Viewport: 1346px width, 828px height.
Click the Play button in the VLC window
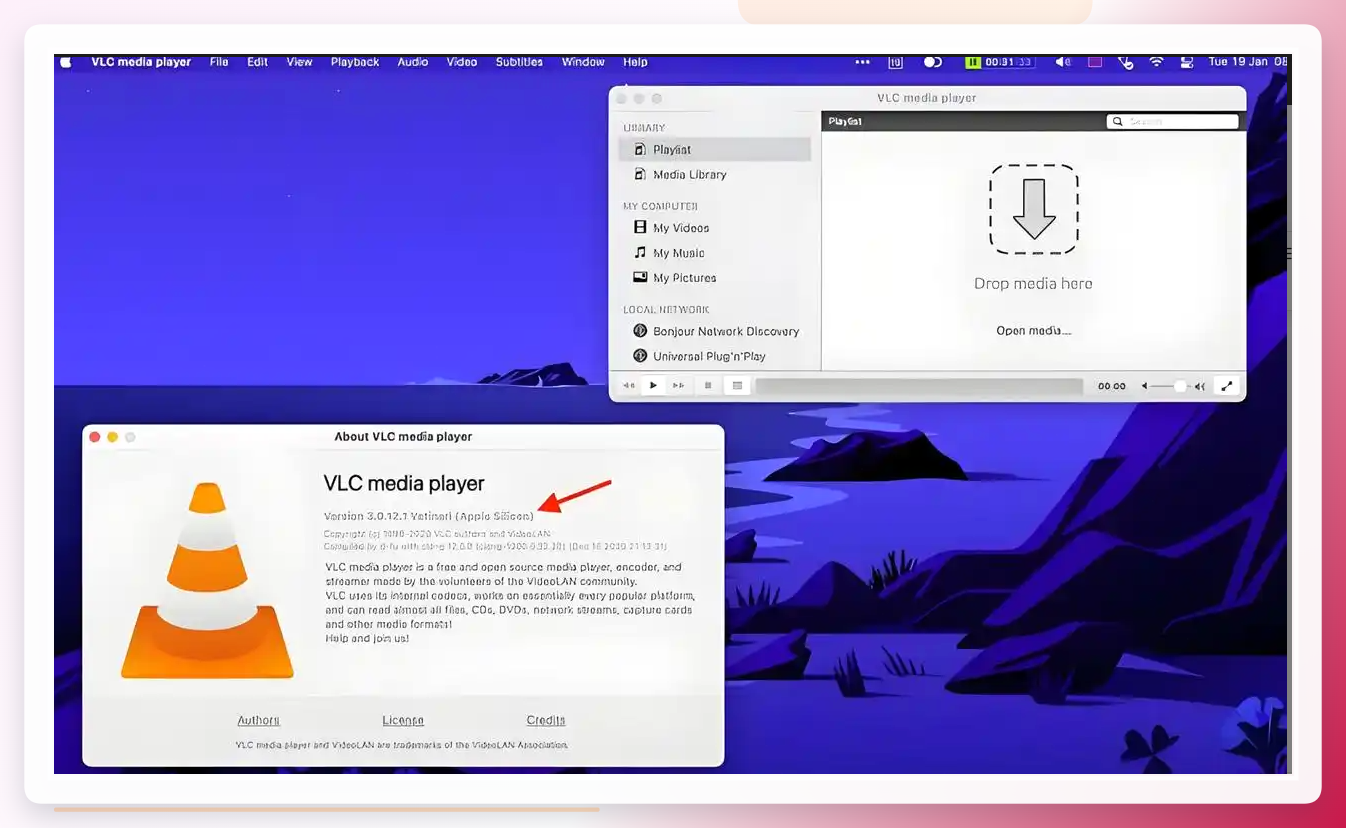point(653,385)
